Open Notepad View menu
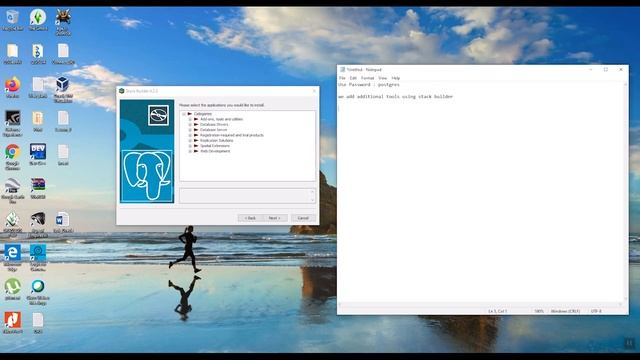 (x=382, y=78)
